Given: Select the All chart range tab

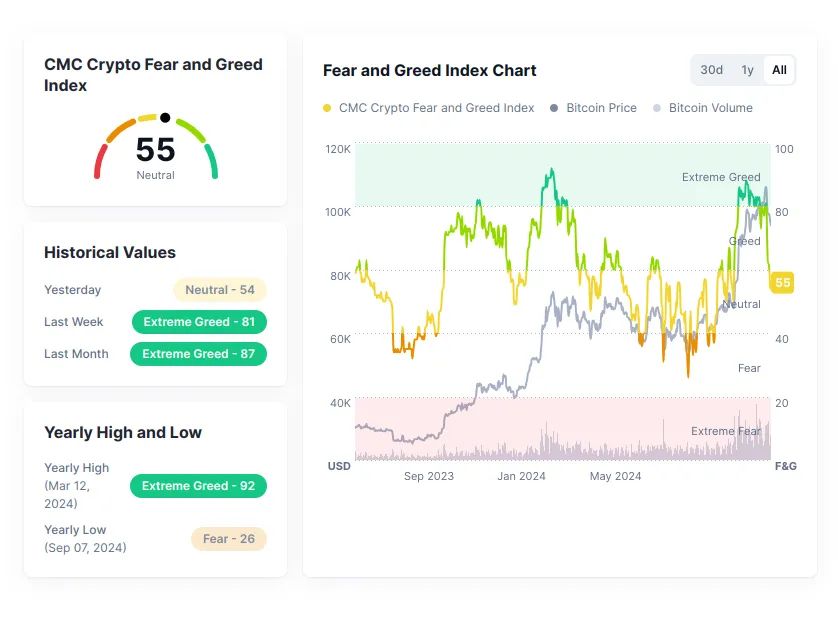Looking at the screenshot, I should click(779, 70).
